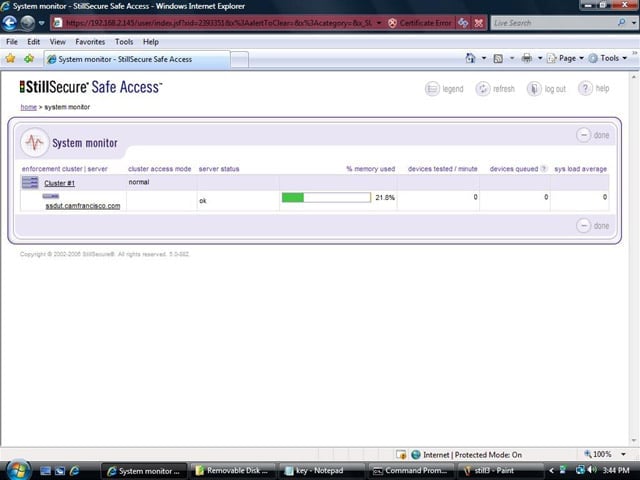The height and width of the screenshot is (480, 640).
Task: Click the Favorites Center star icon
Action: [x=10, y=59]
